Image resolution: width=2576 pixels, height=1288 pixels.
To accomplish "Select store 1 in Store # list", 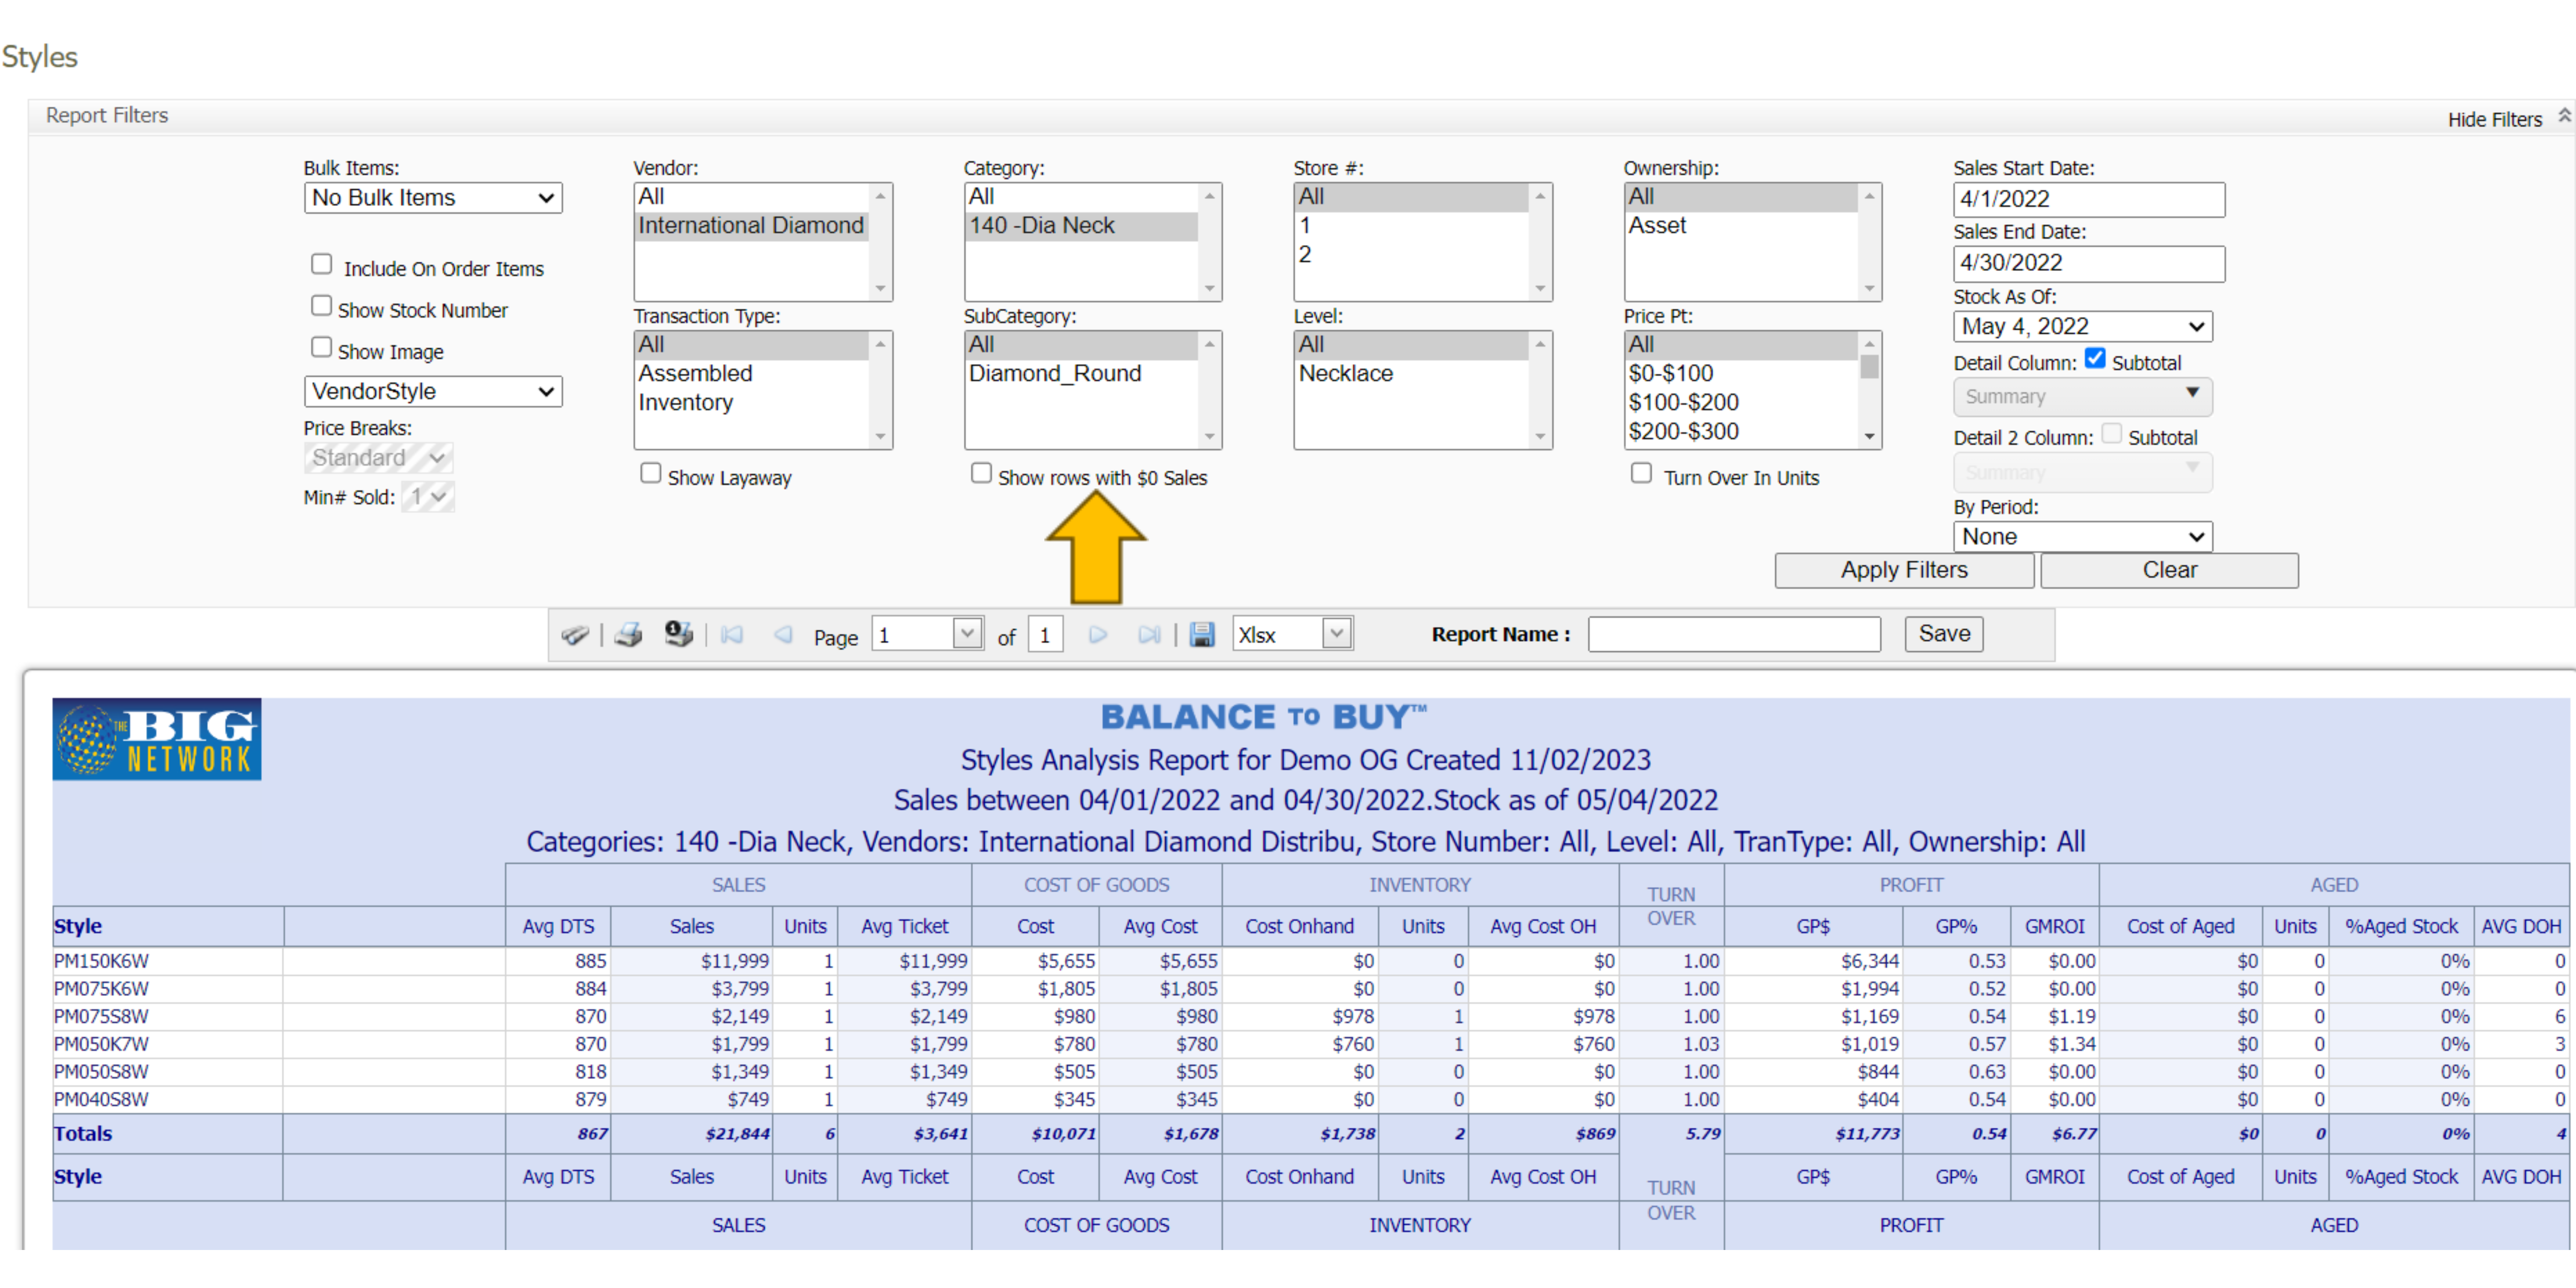I will tap(1411, 226).
